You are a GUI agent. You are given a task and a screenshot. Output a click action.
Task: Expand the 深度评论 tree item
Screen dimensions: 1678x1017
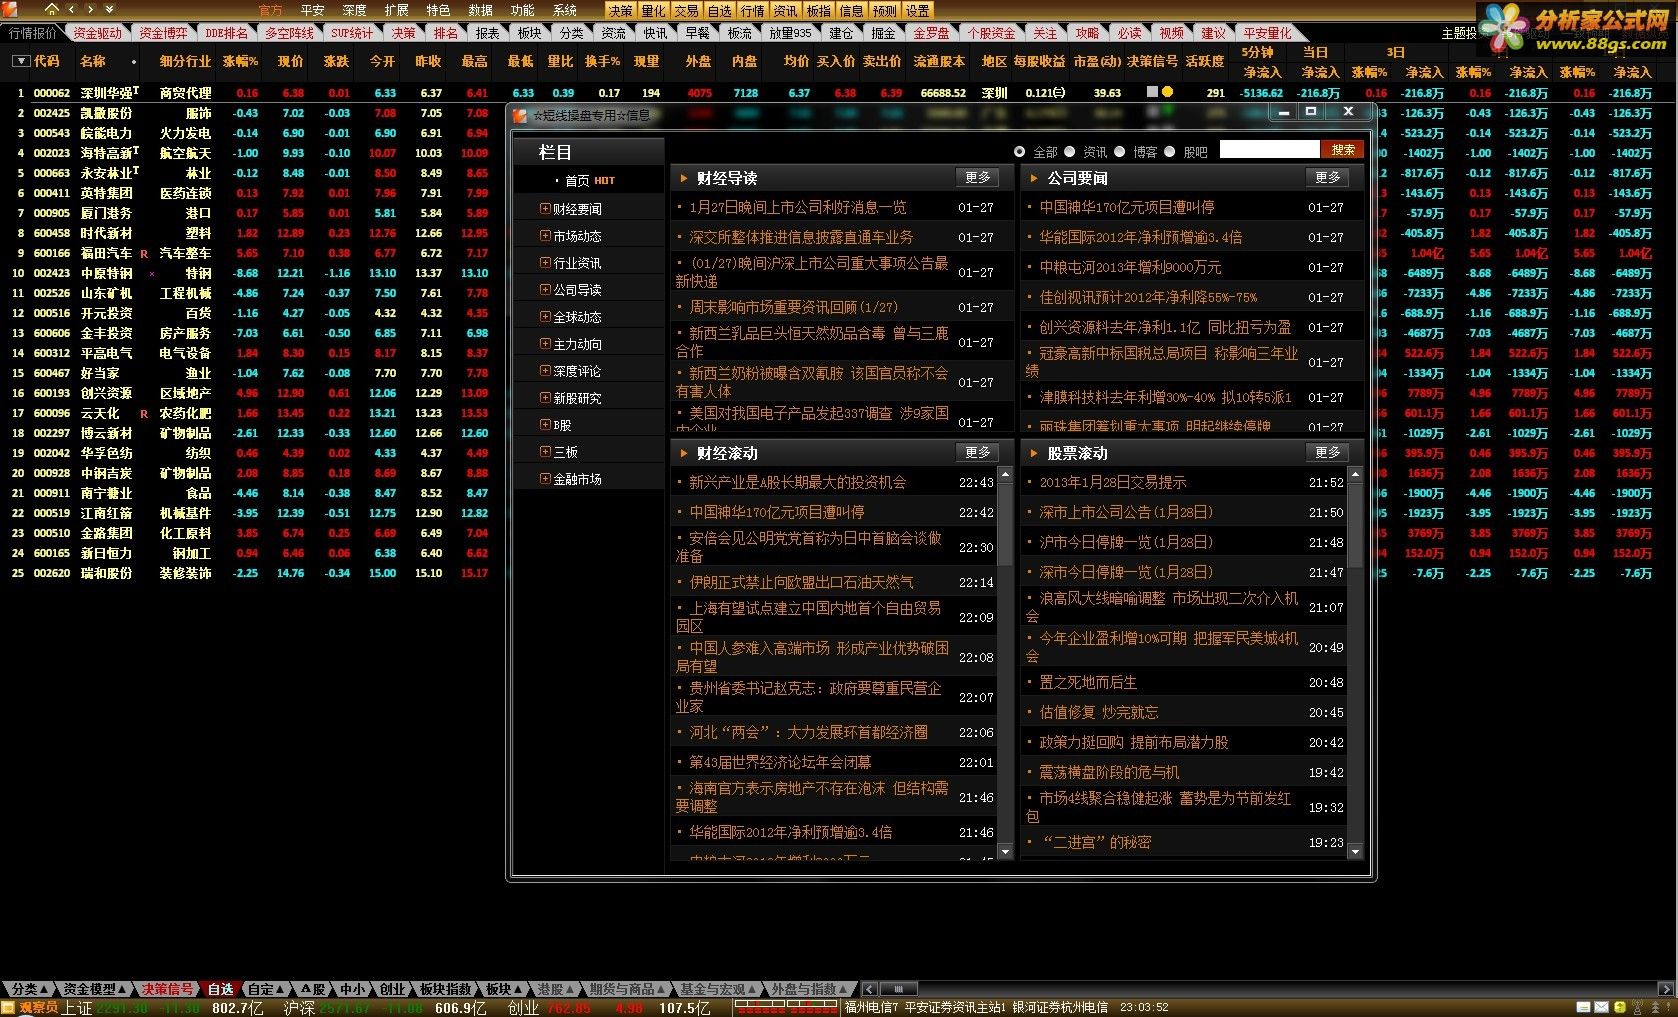545,371
